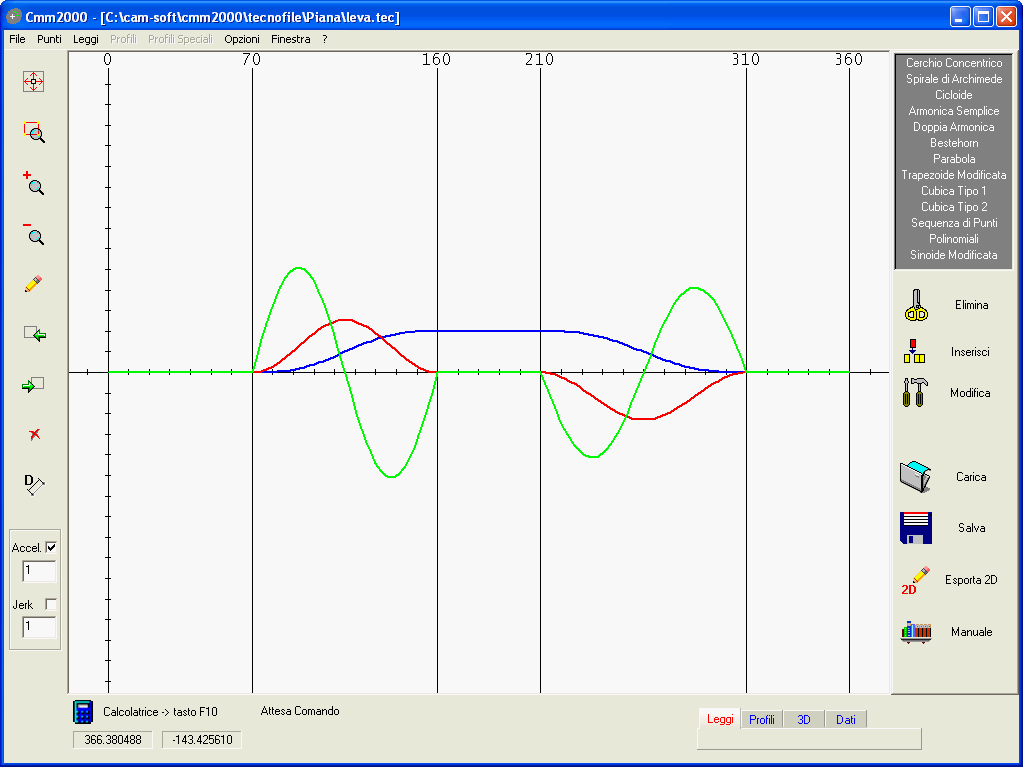This screenshot has height=767, width=1023.
Task: Open the File menu
Action: pyautogui.click(x=18, y=39)
